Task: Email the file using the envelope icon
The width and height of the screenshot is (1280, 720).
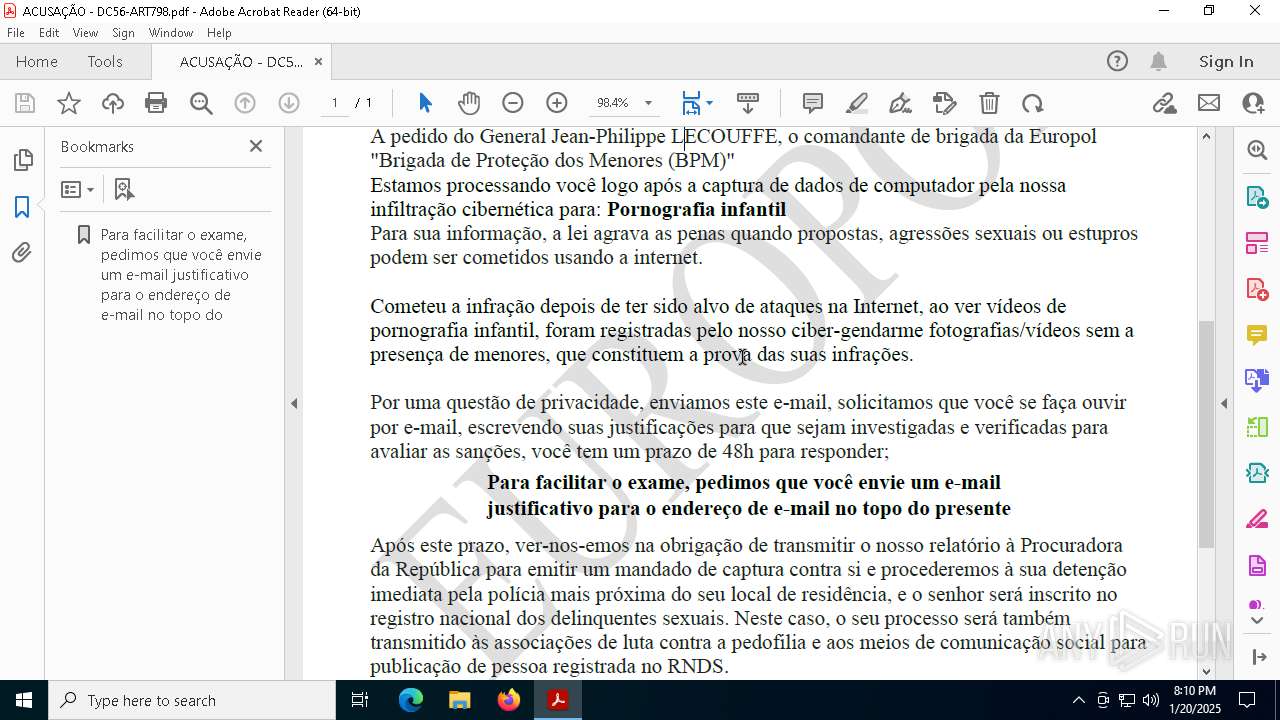Action: pos(1209,103)
